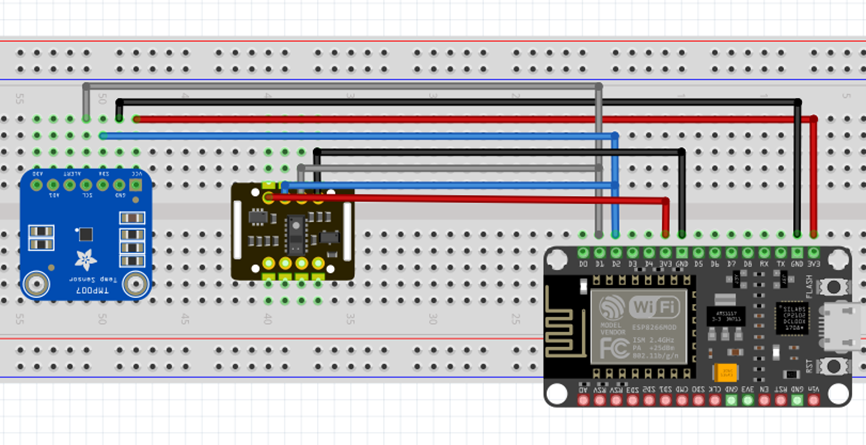Click the A0 pin on the NodeMCU bottom row

tap(583, 400)
